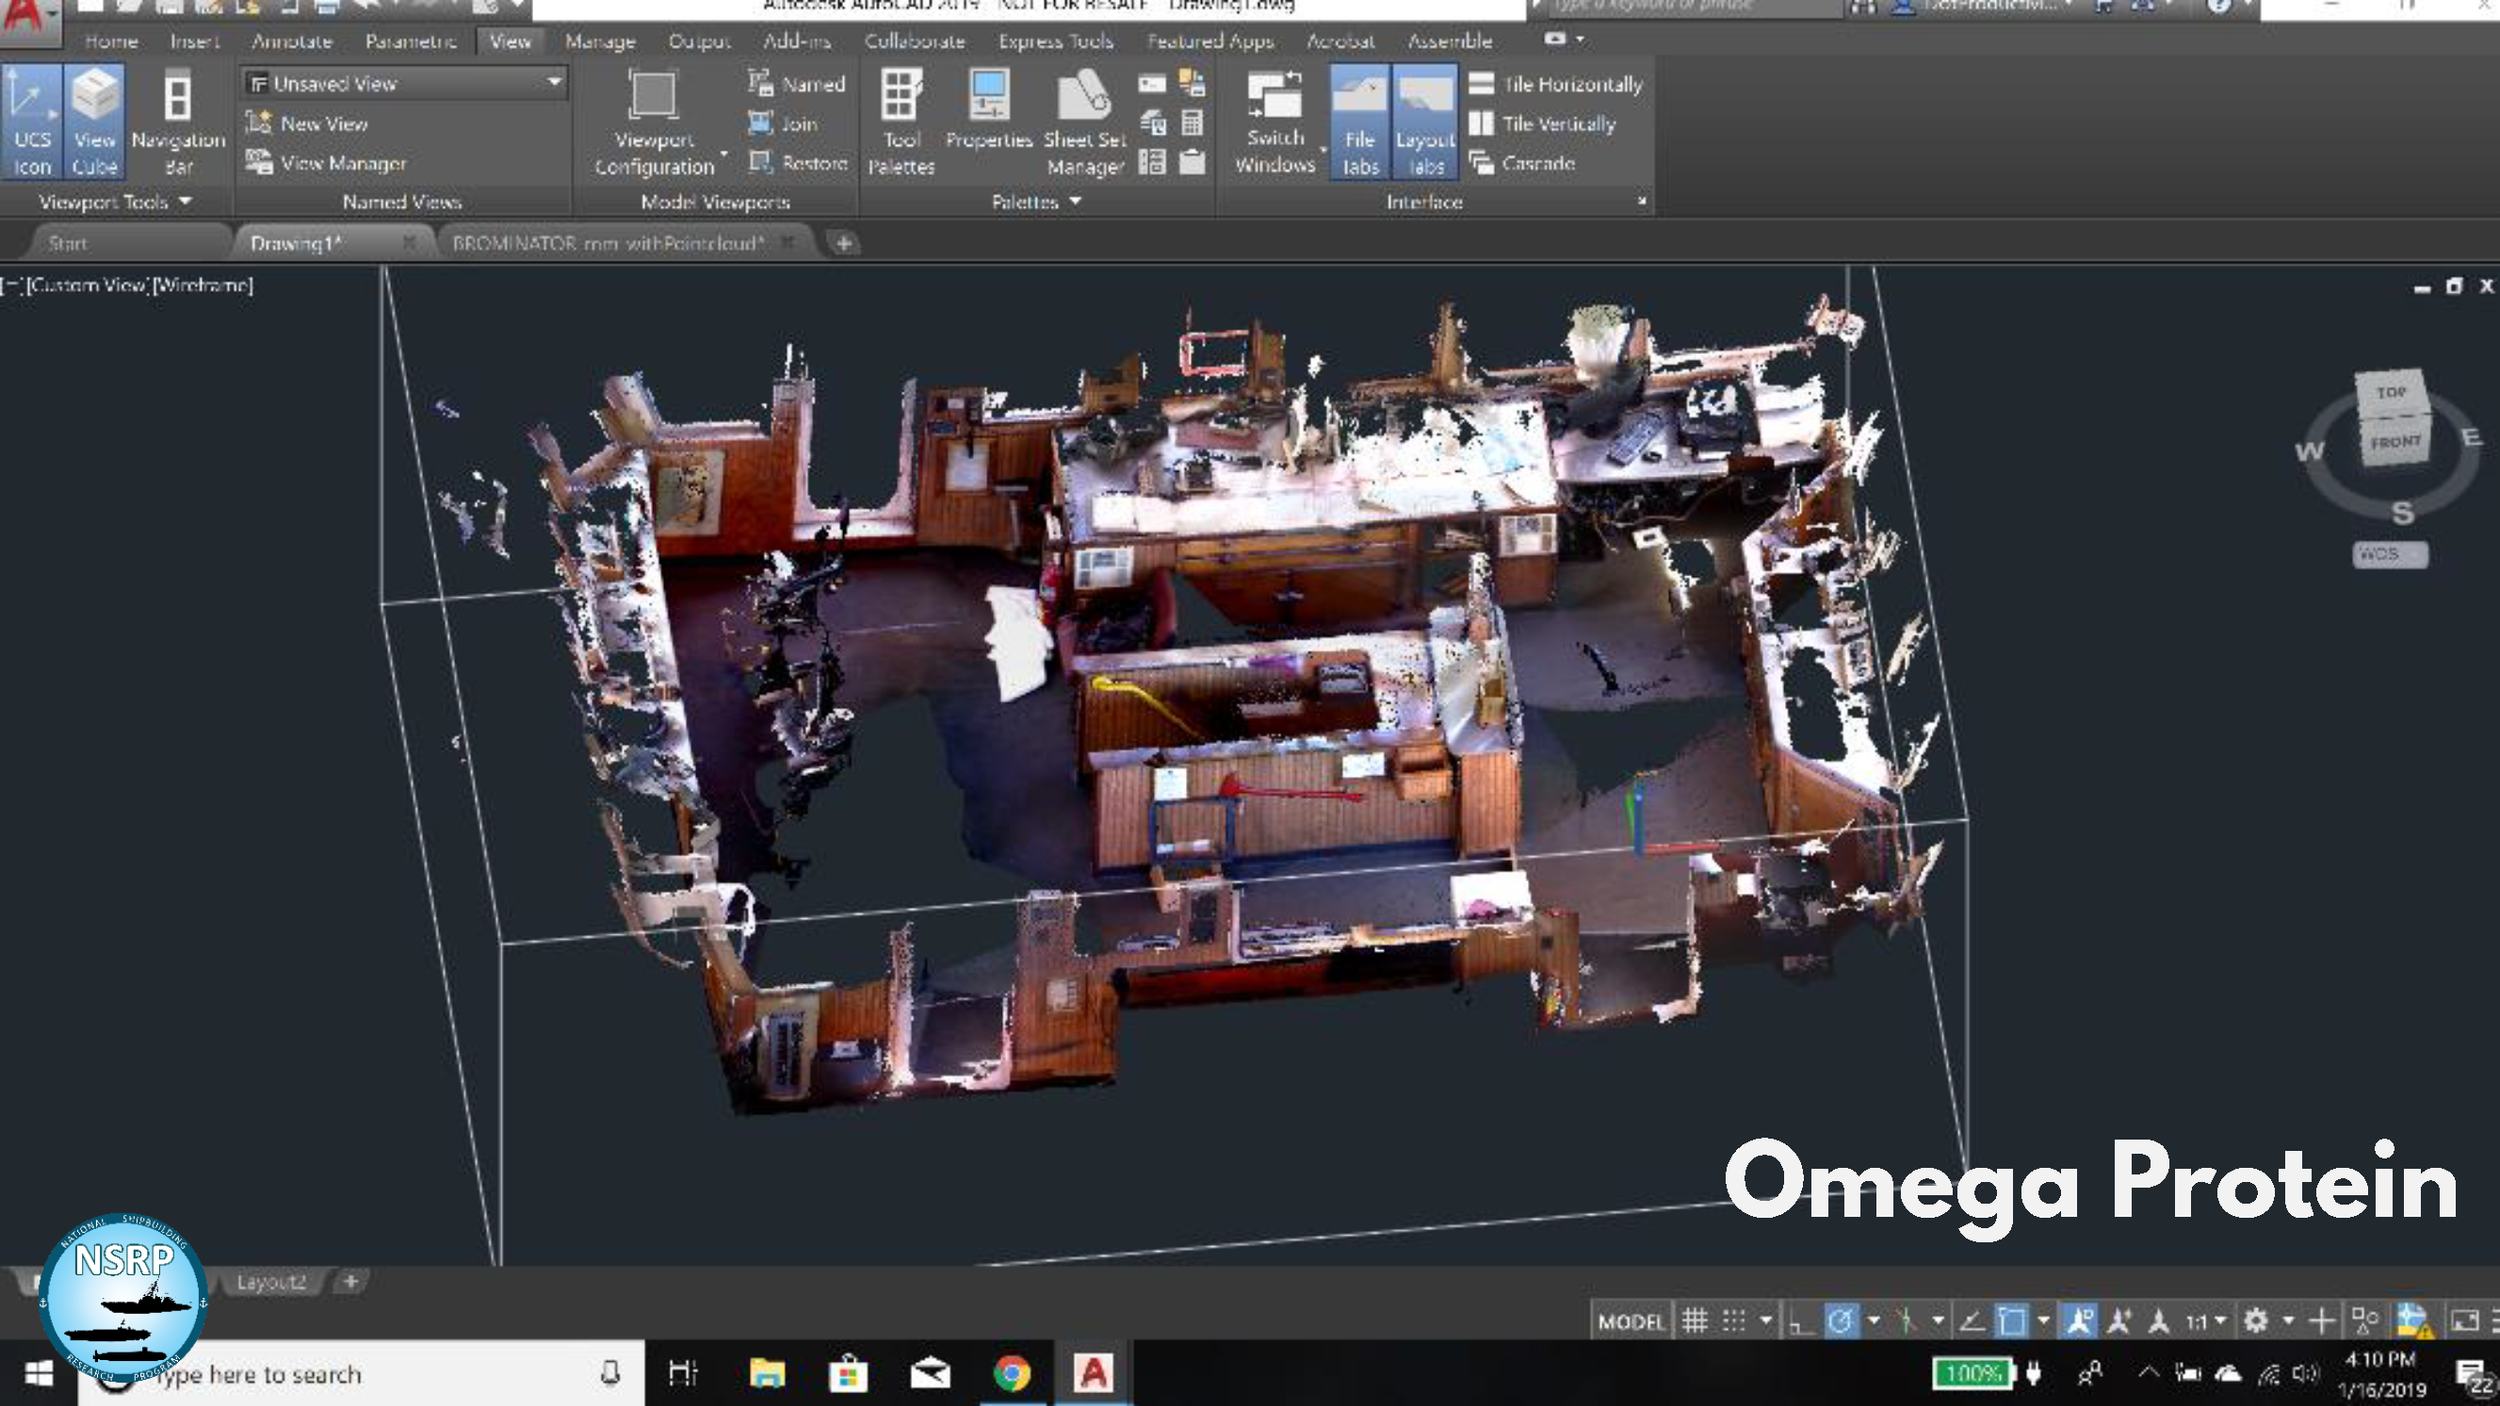Click the isolate objects icon
The image size is (2500, 1406).
pos(2365,1321)
